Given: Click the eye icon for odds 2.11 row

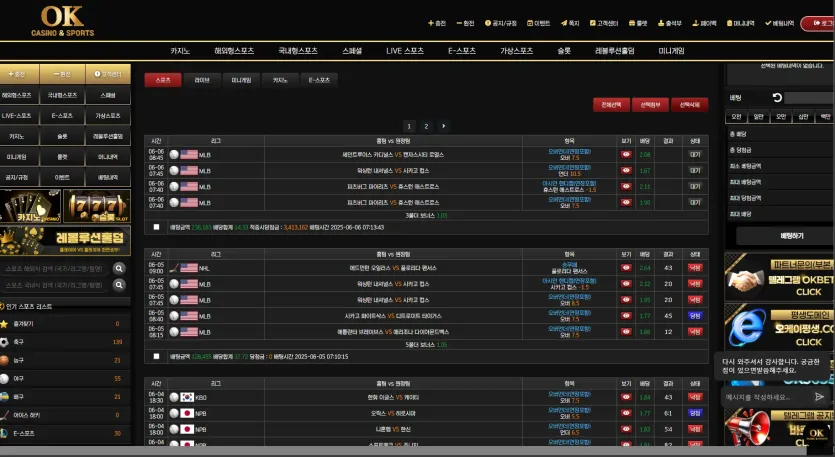Looking at the screenshot, I should 626,186.
